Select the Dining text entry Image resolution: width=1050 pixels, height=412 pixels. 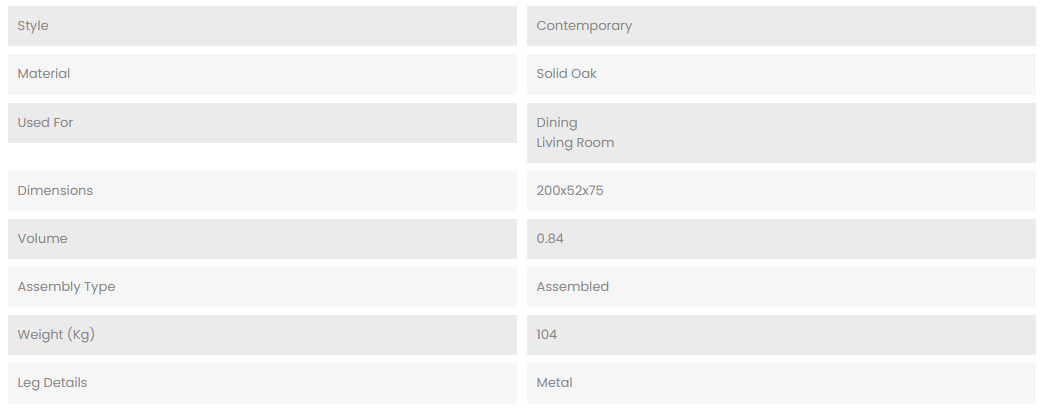click(557, 123)
